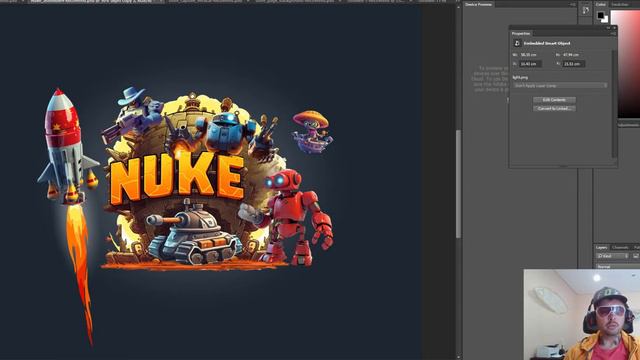Switch to the Layers panel tab
This screenshot has height=360, width=640.
[x=601, y=247]
